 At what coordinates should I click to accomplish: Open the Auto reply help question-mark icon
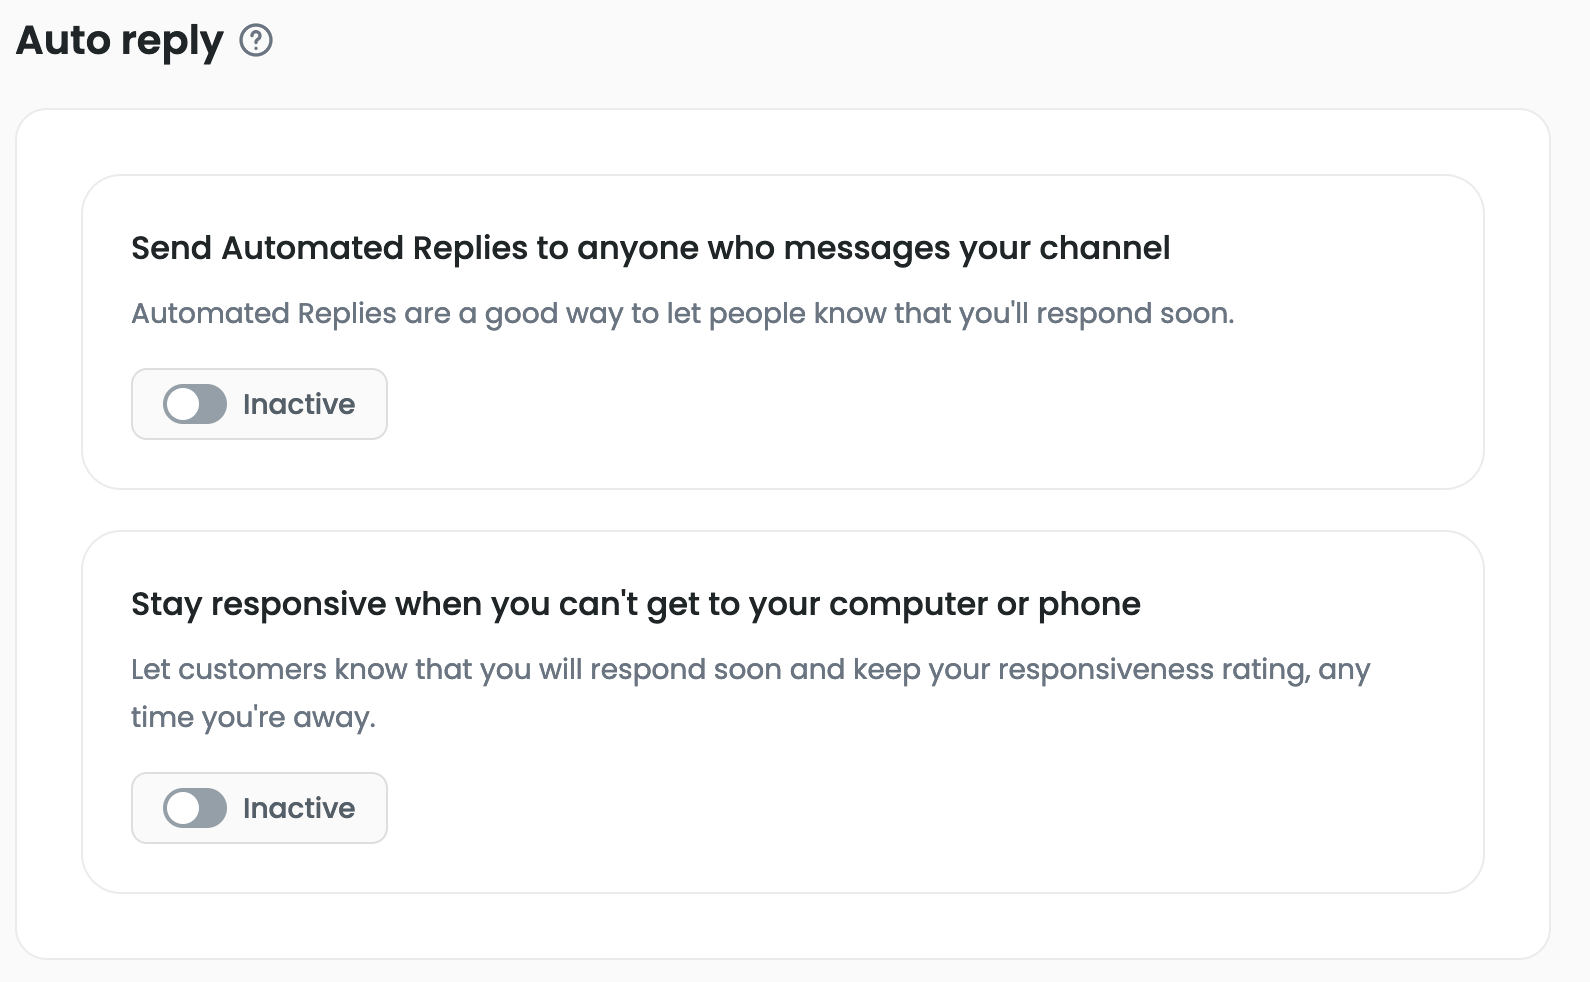click(256, 41)
